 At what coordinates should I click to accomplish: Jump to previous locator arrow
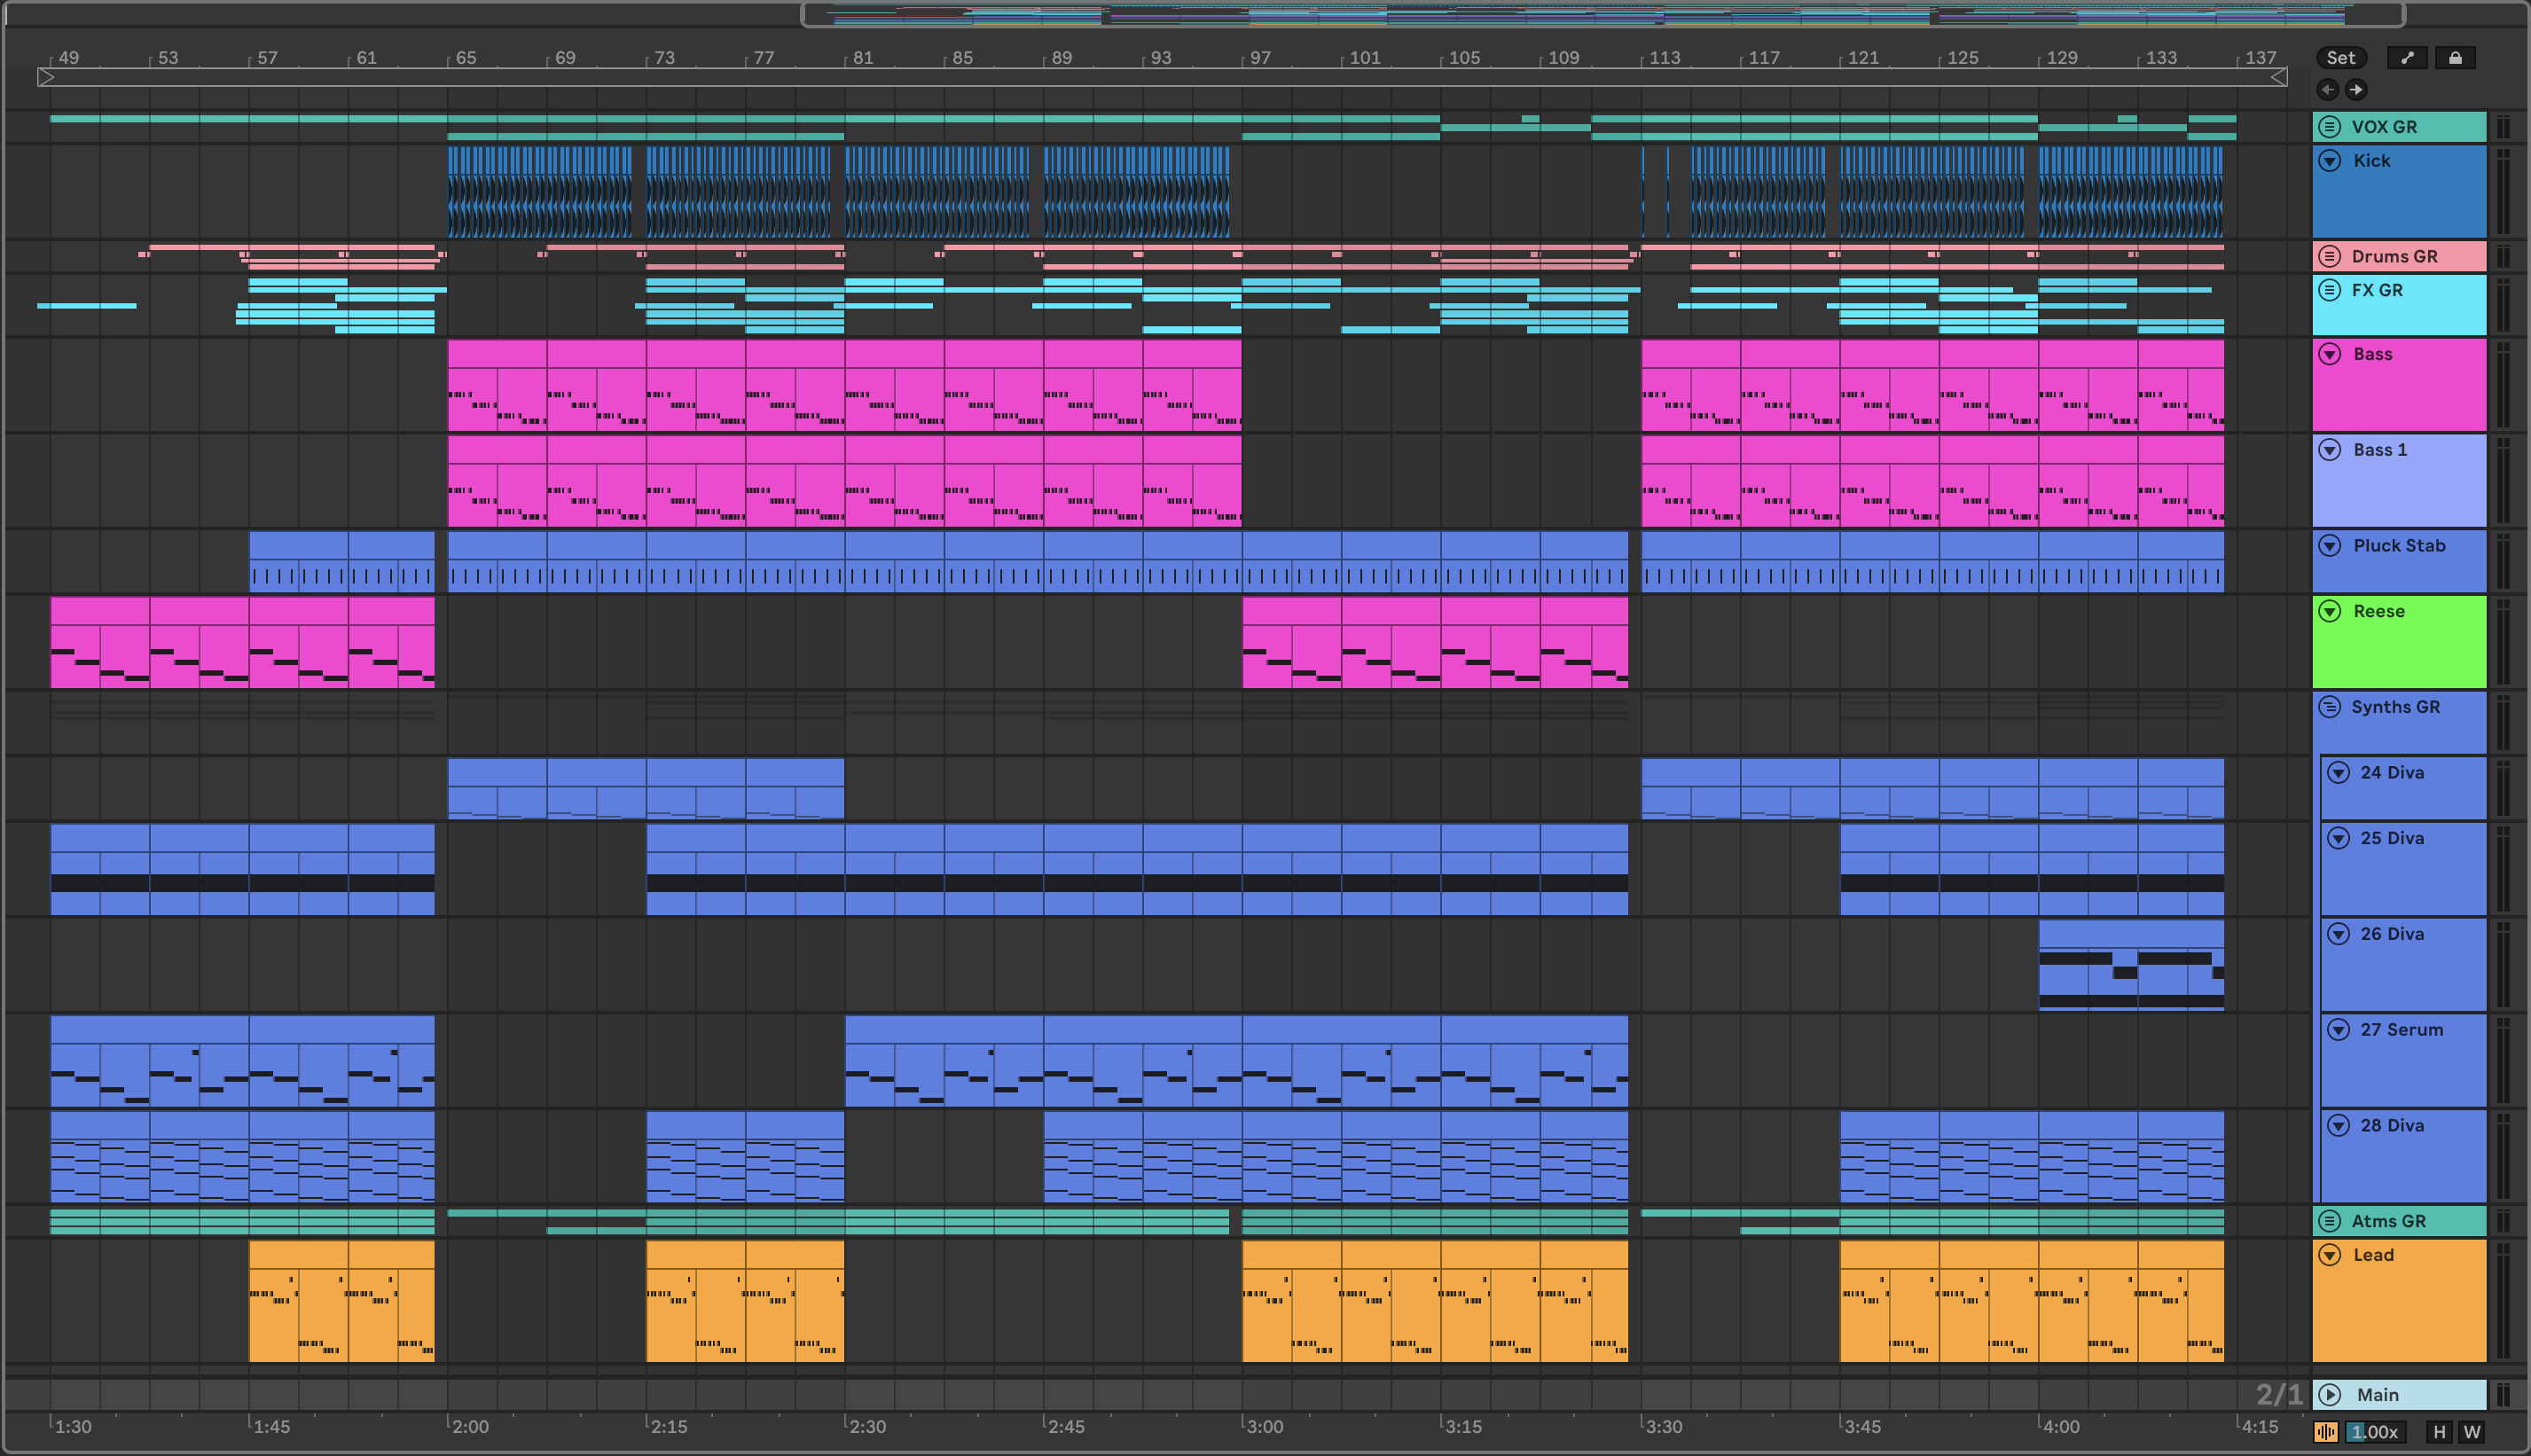2328,90
